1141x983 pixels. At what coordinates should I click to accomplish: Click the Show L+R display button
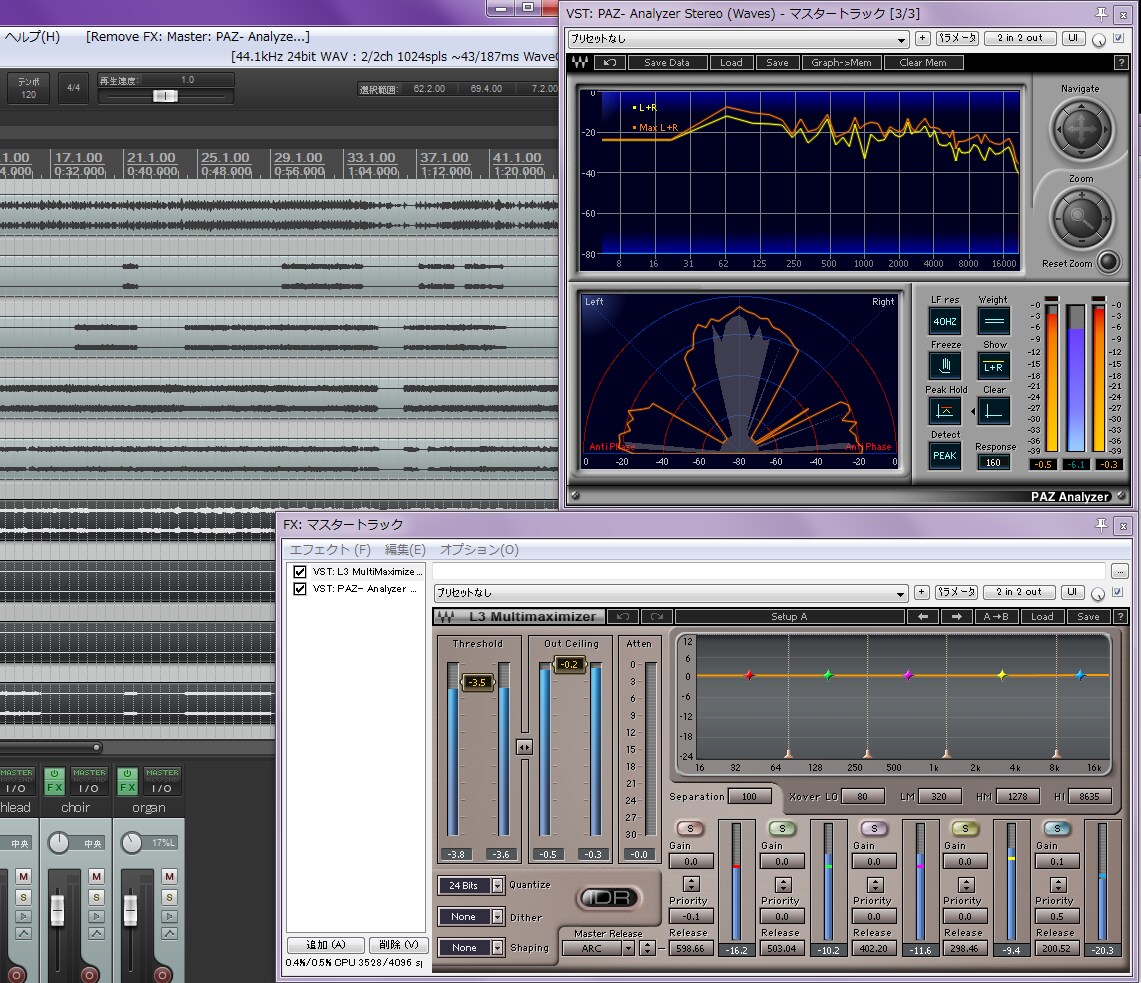point(993,366)
